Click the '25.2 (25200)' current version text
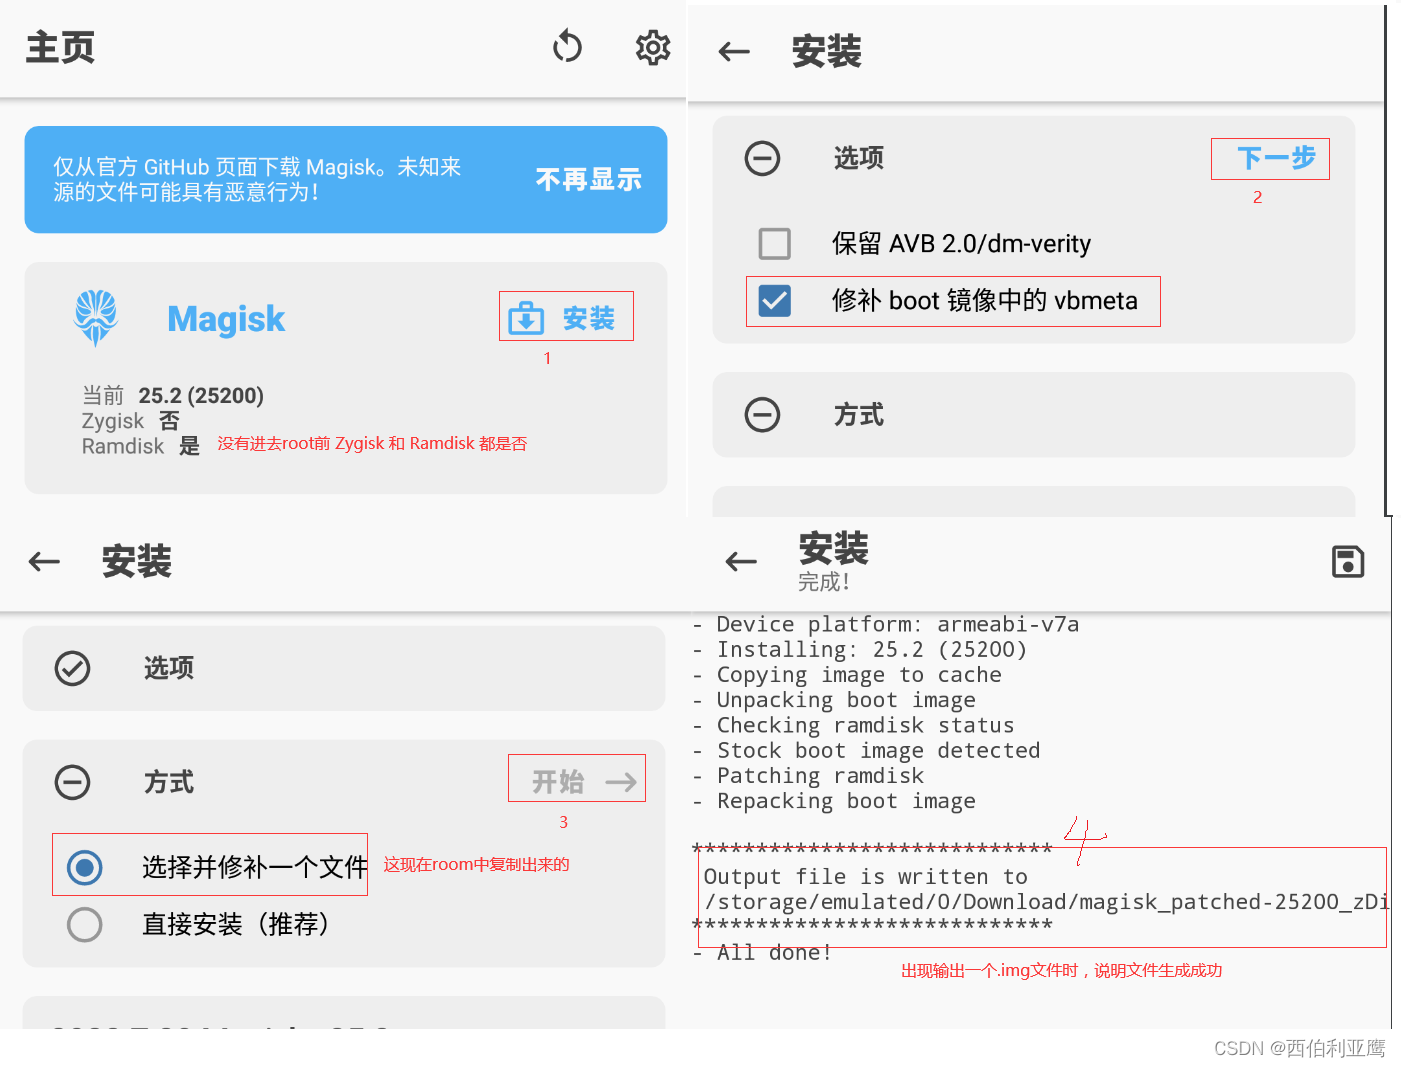The image size is (1401, 1067). coord(201,396)
